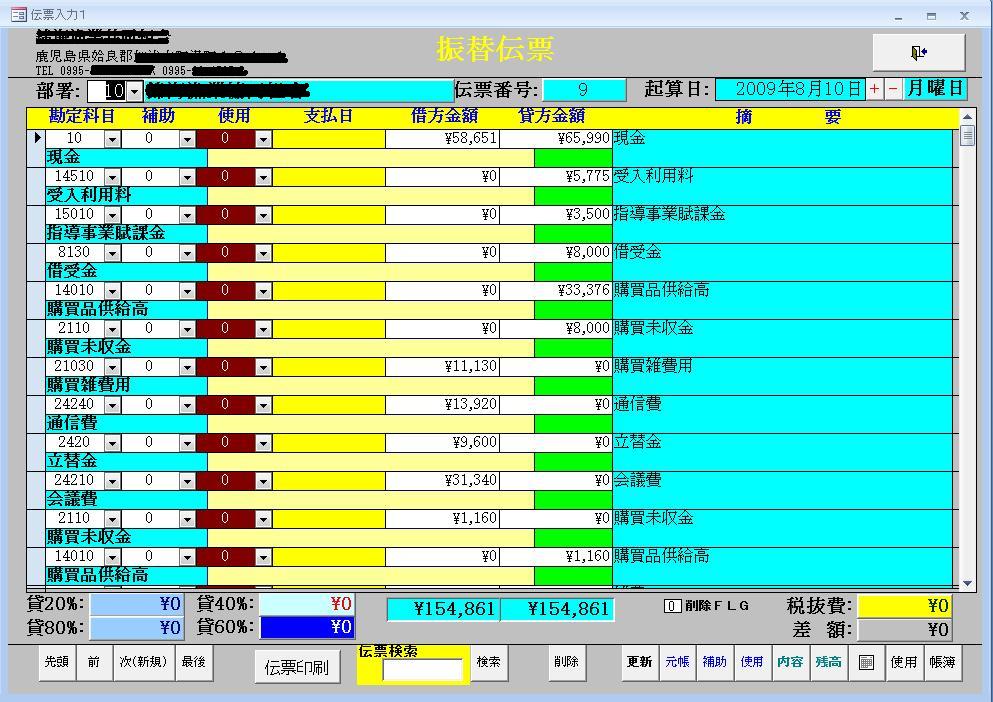Click the 伝票検索 input field
The width and height of the screenshot is (993, 702).
[x=423, y=669]
